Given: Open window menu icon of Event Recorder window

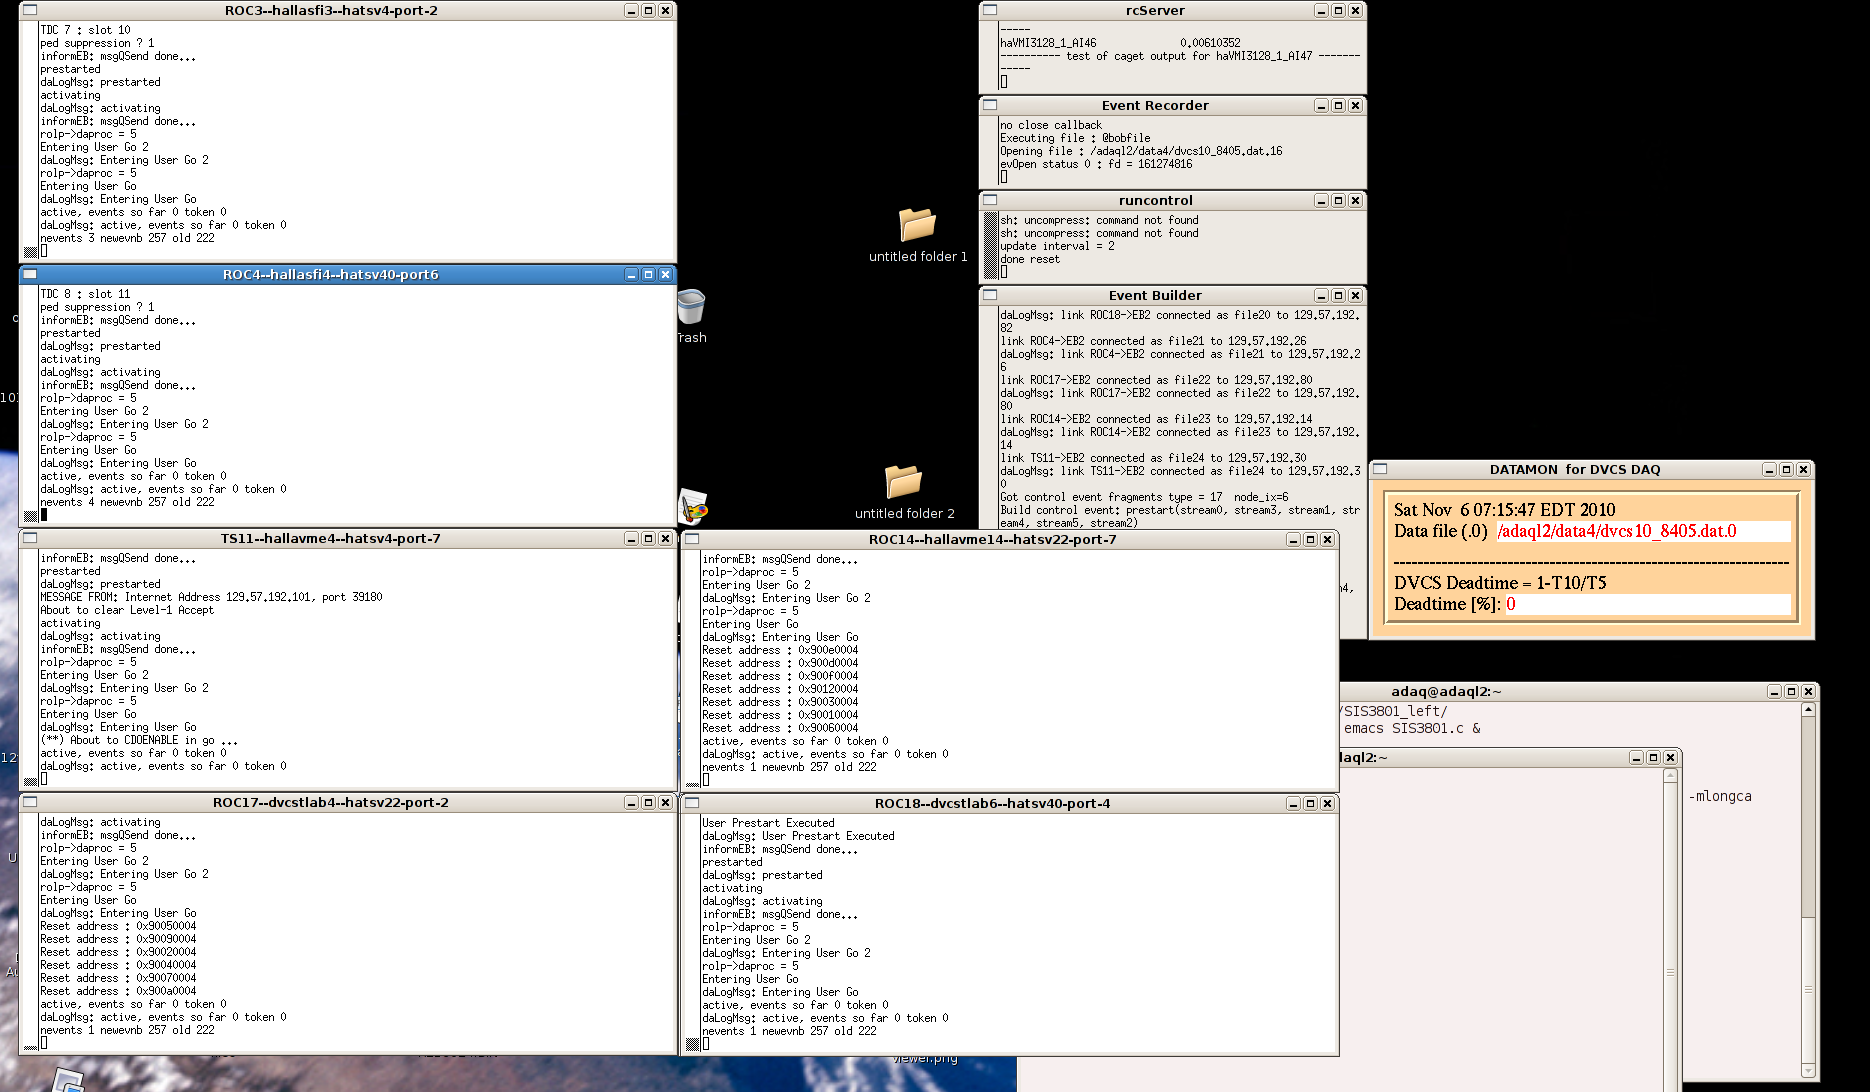Looking at the screenshot, I should coord(990,105).
